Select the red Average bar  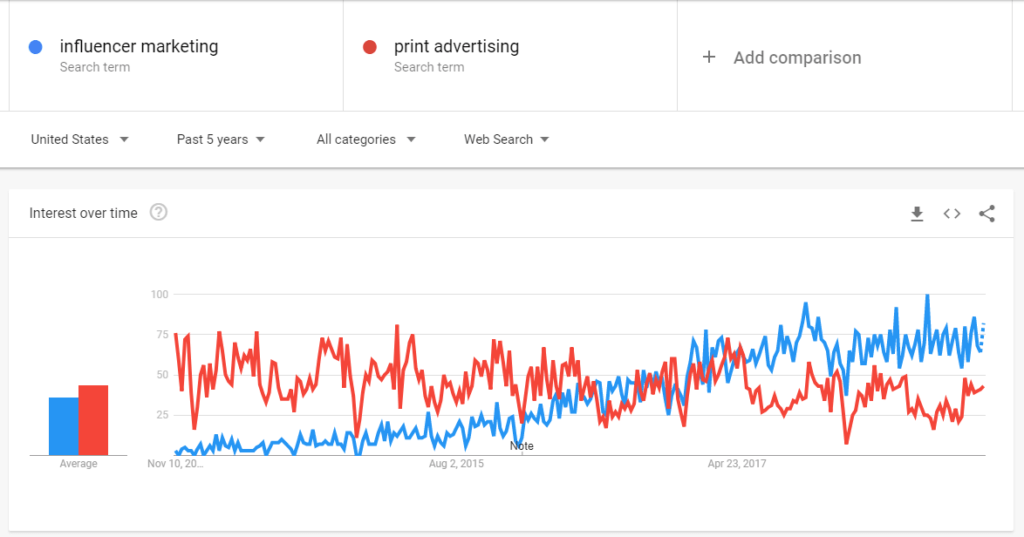93,420
